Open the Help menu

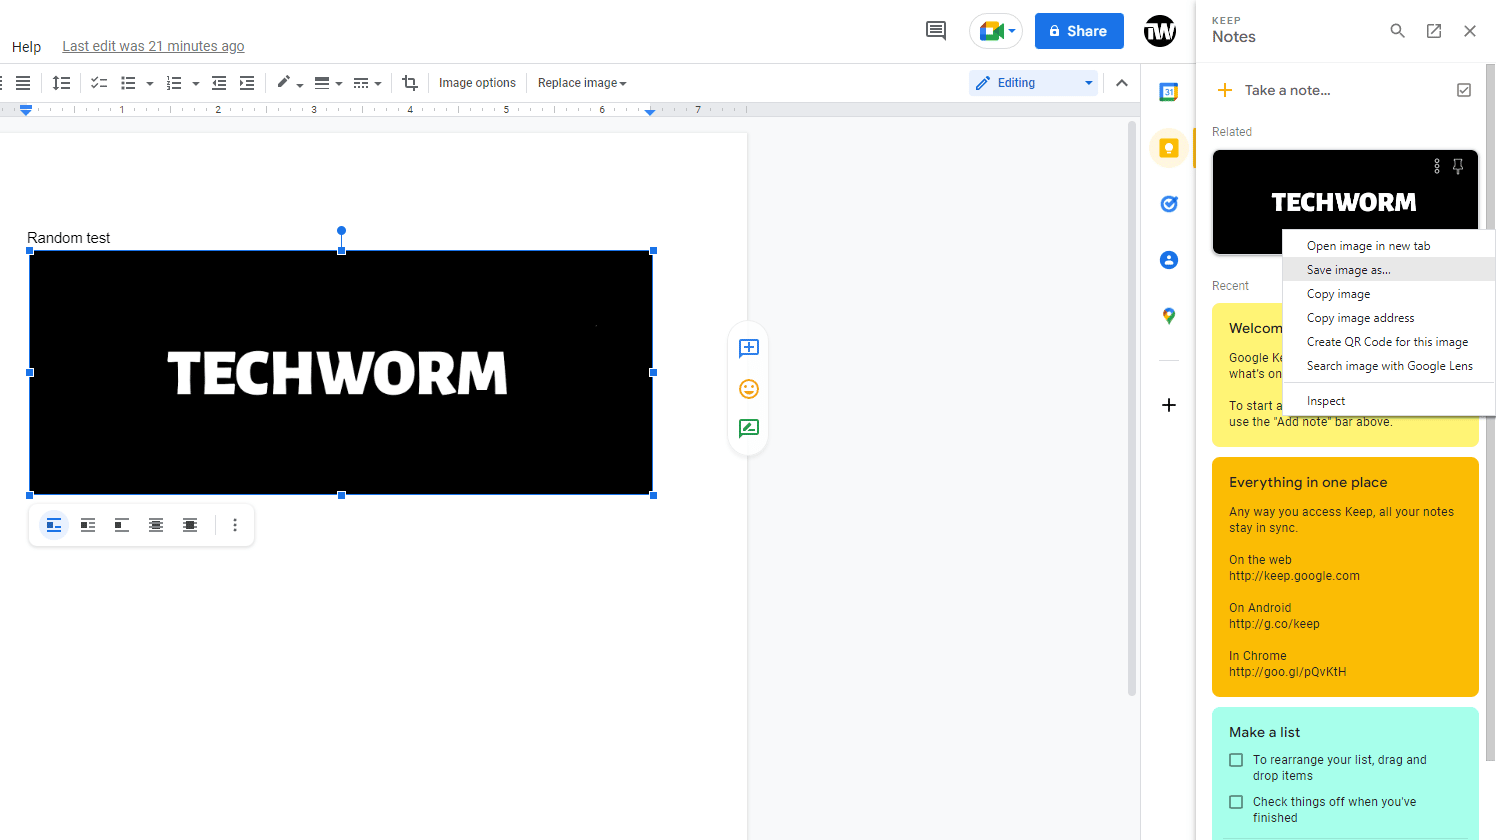pos(26,47)
